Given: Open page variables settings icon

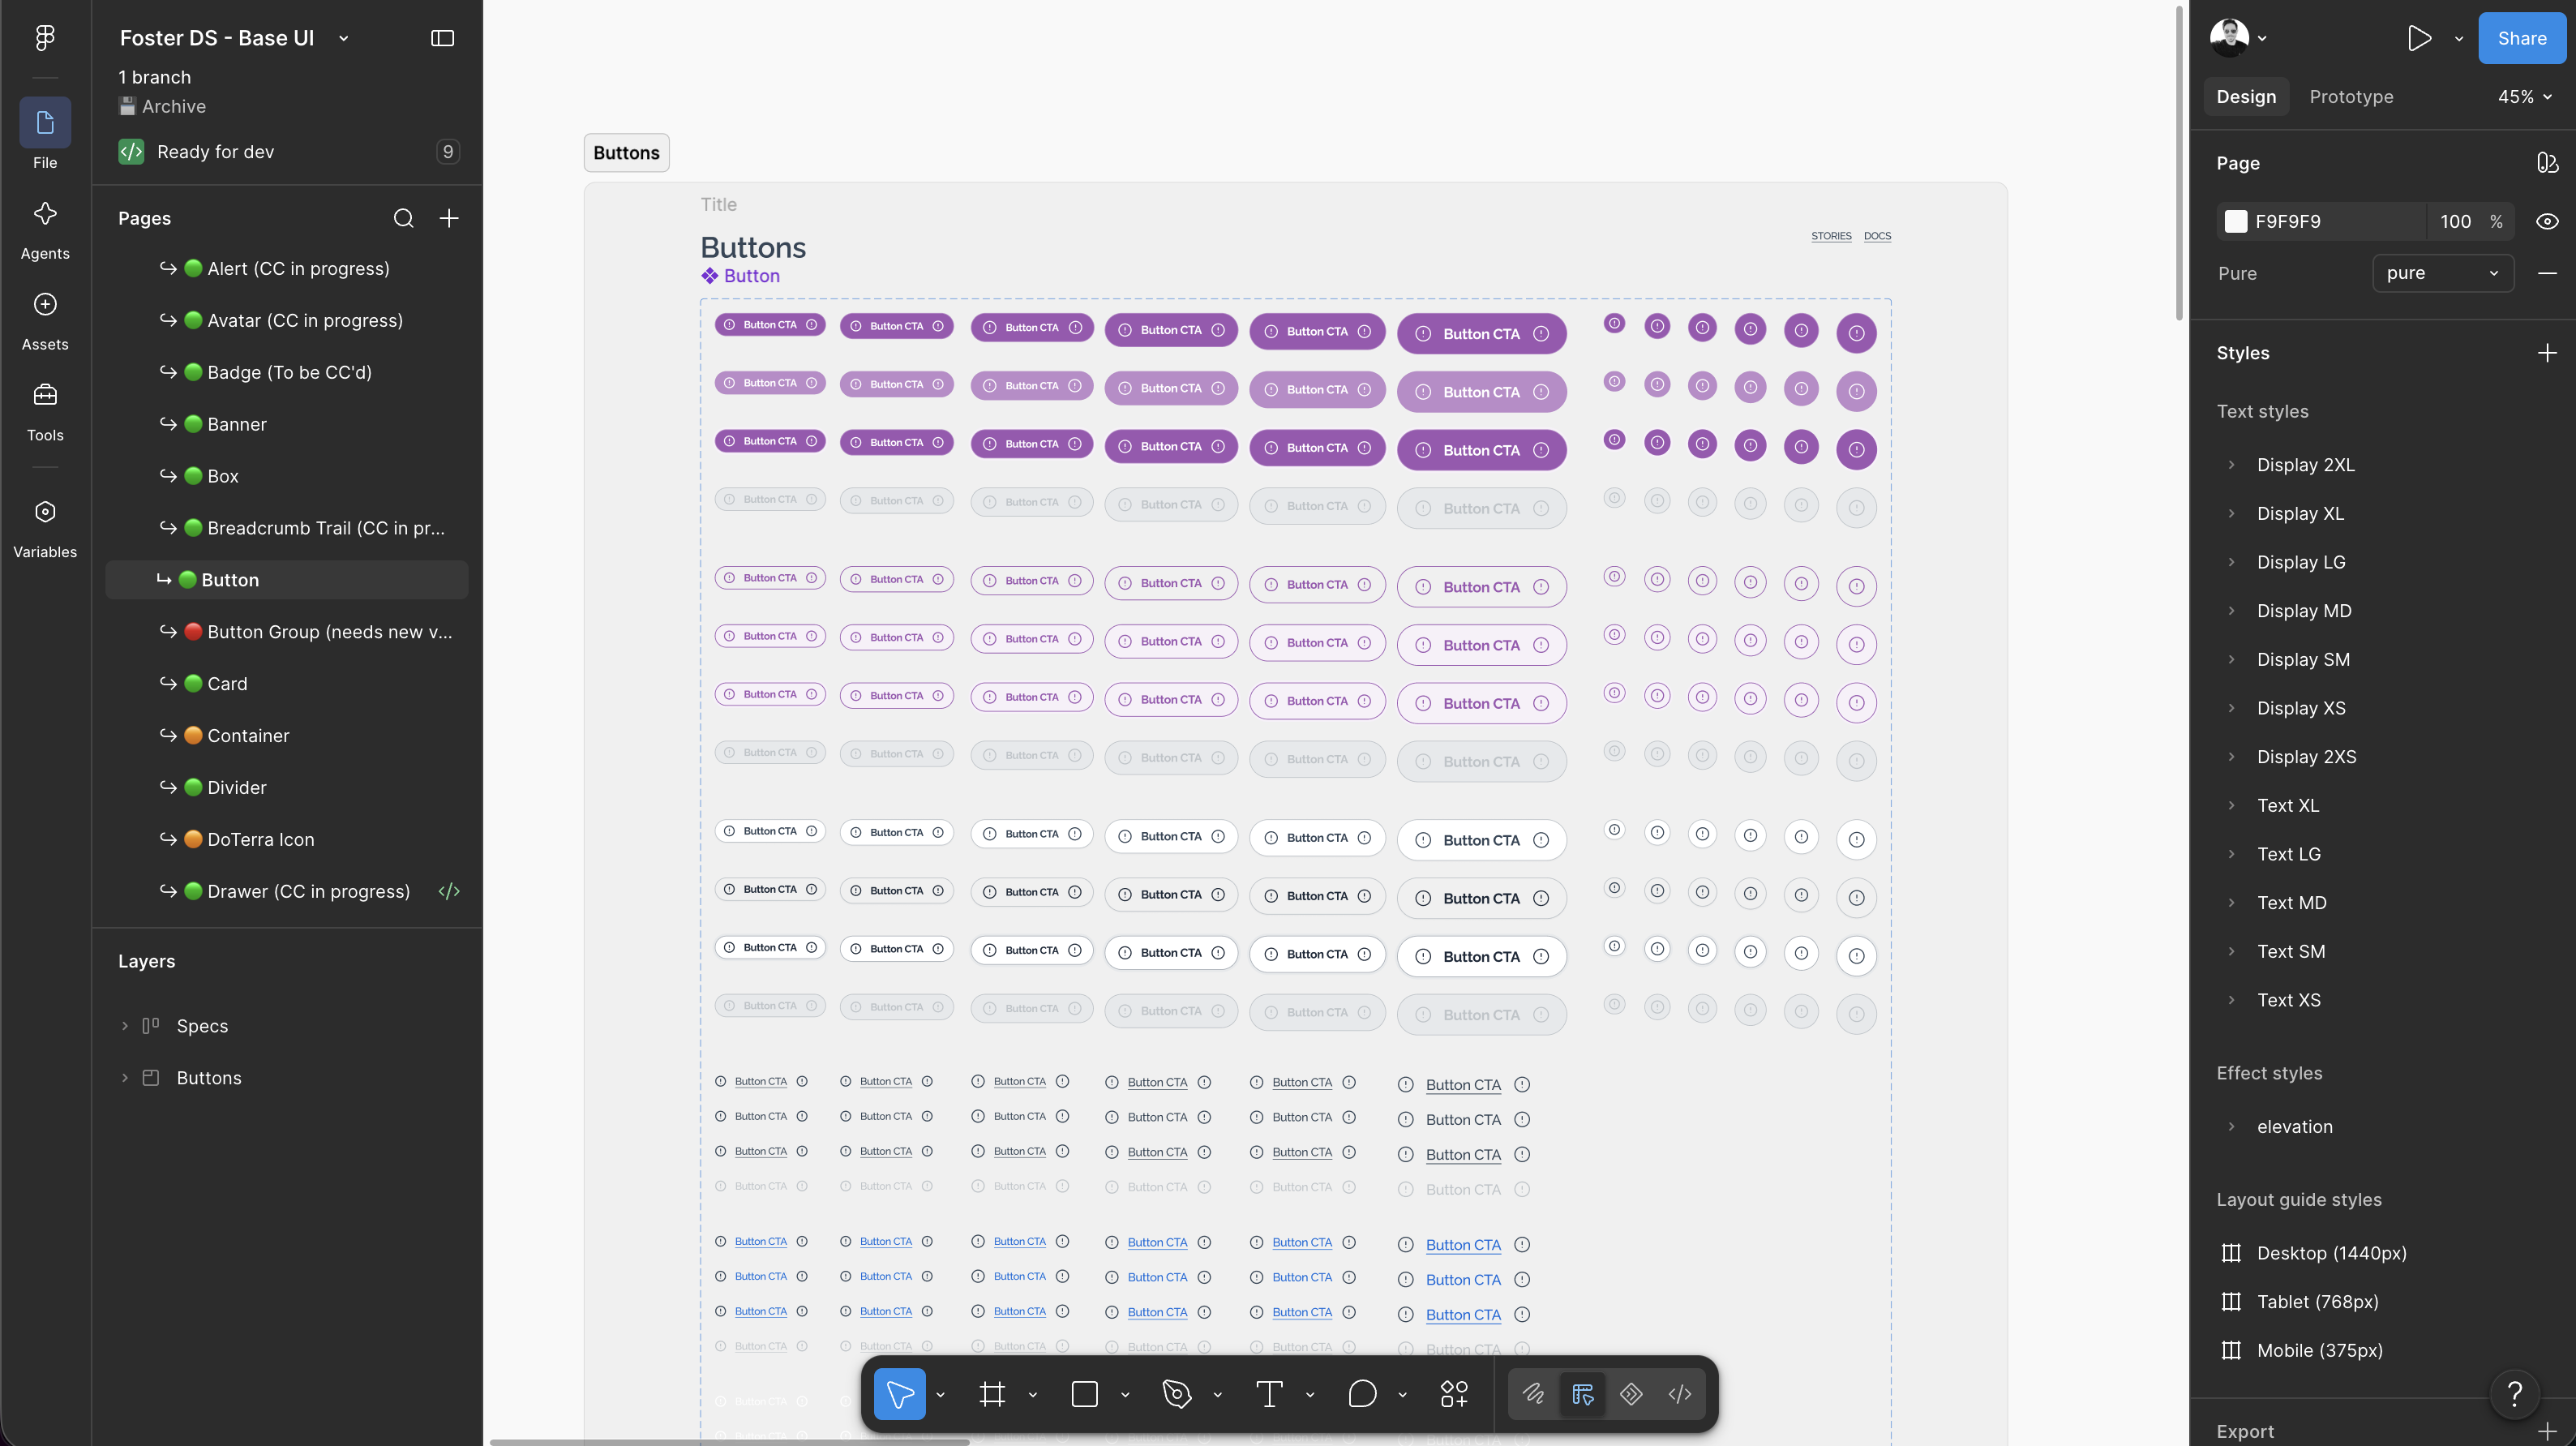Looking at the screenshot, I should (x=2547, y=162).
